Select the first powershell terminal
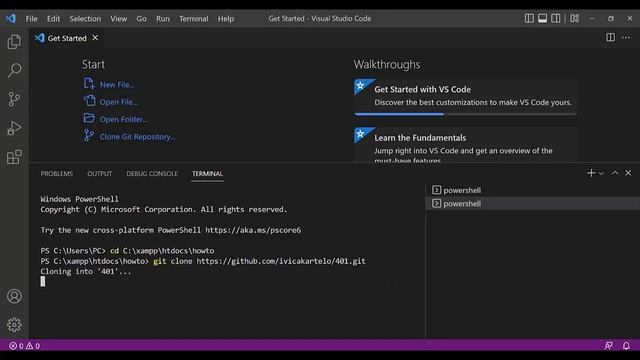This screenshot has height=360, width=640. (533, 190)
